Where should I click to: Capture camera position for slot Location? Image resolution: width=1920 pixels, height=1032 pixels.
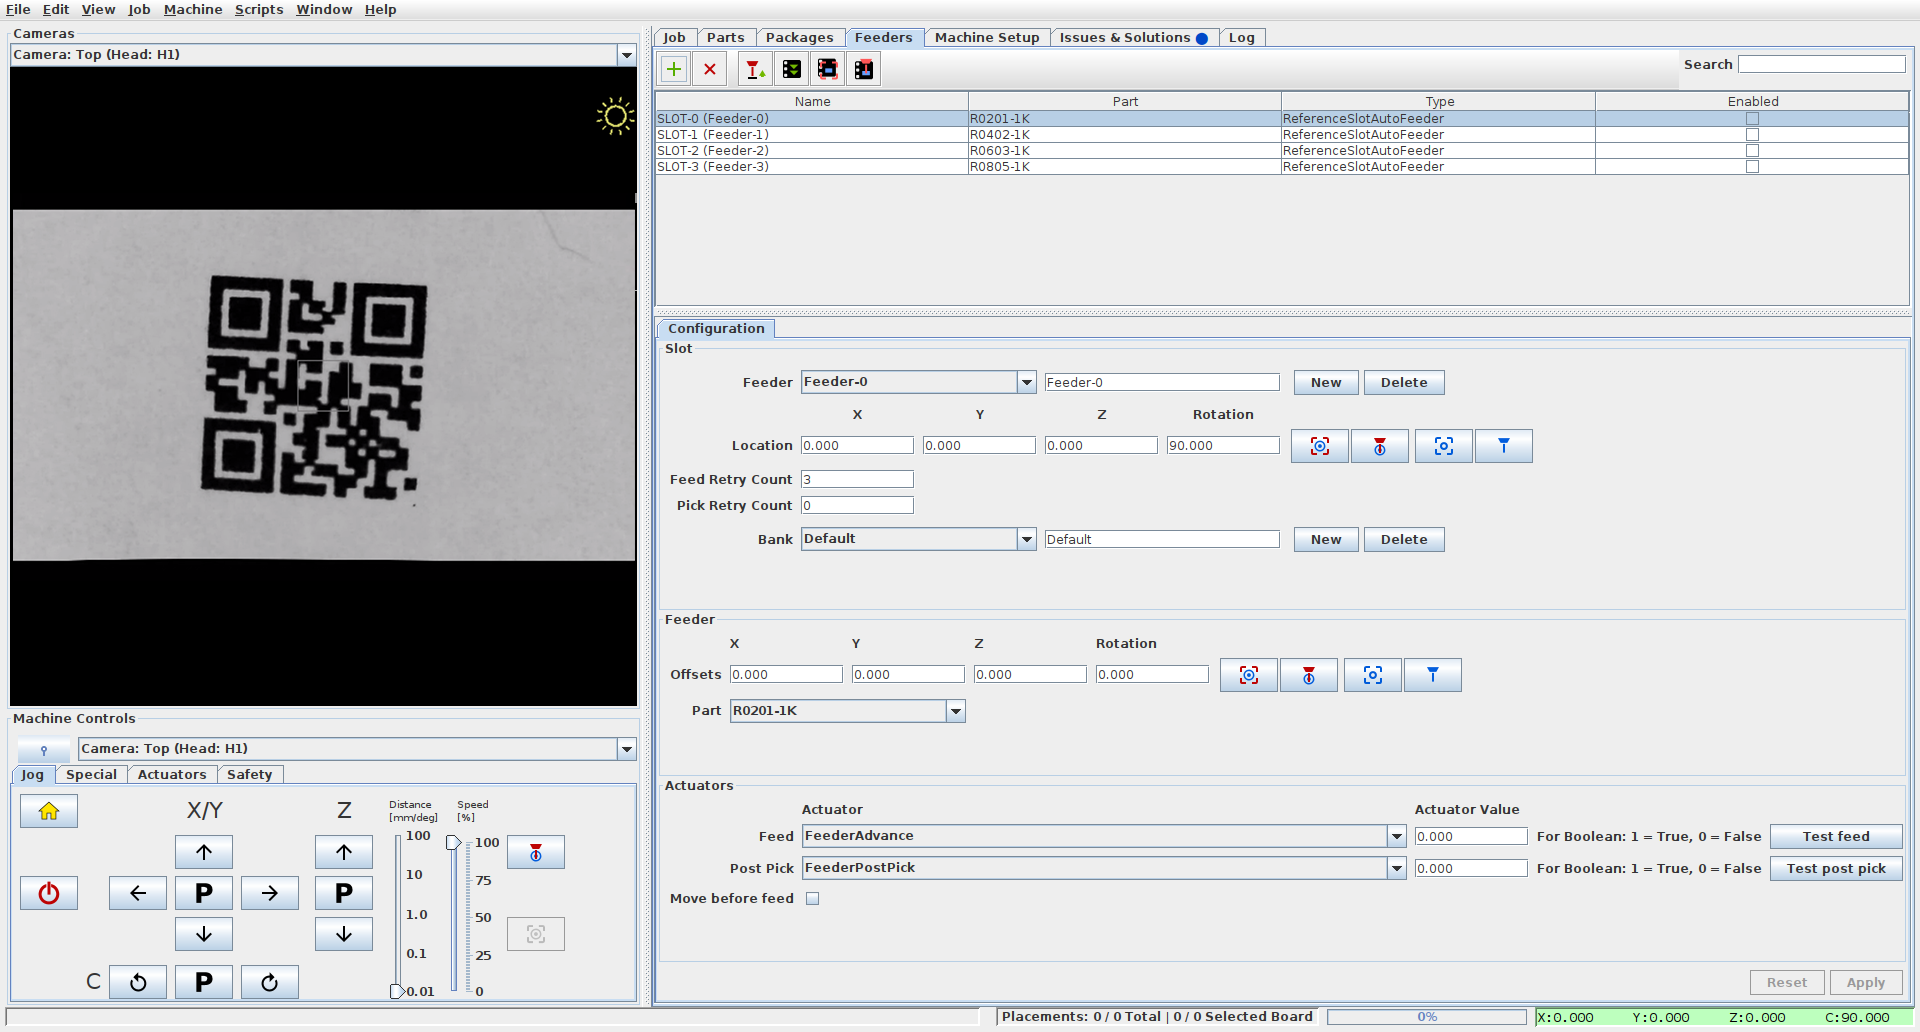[x=1320, y=446]
